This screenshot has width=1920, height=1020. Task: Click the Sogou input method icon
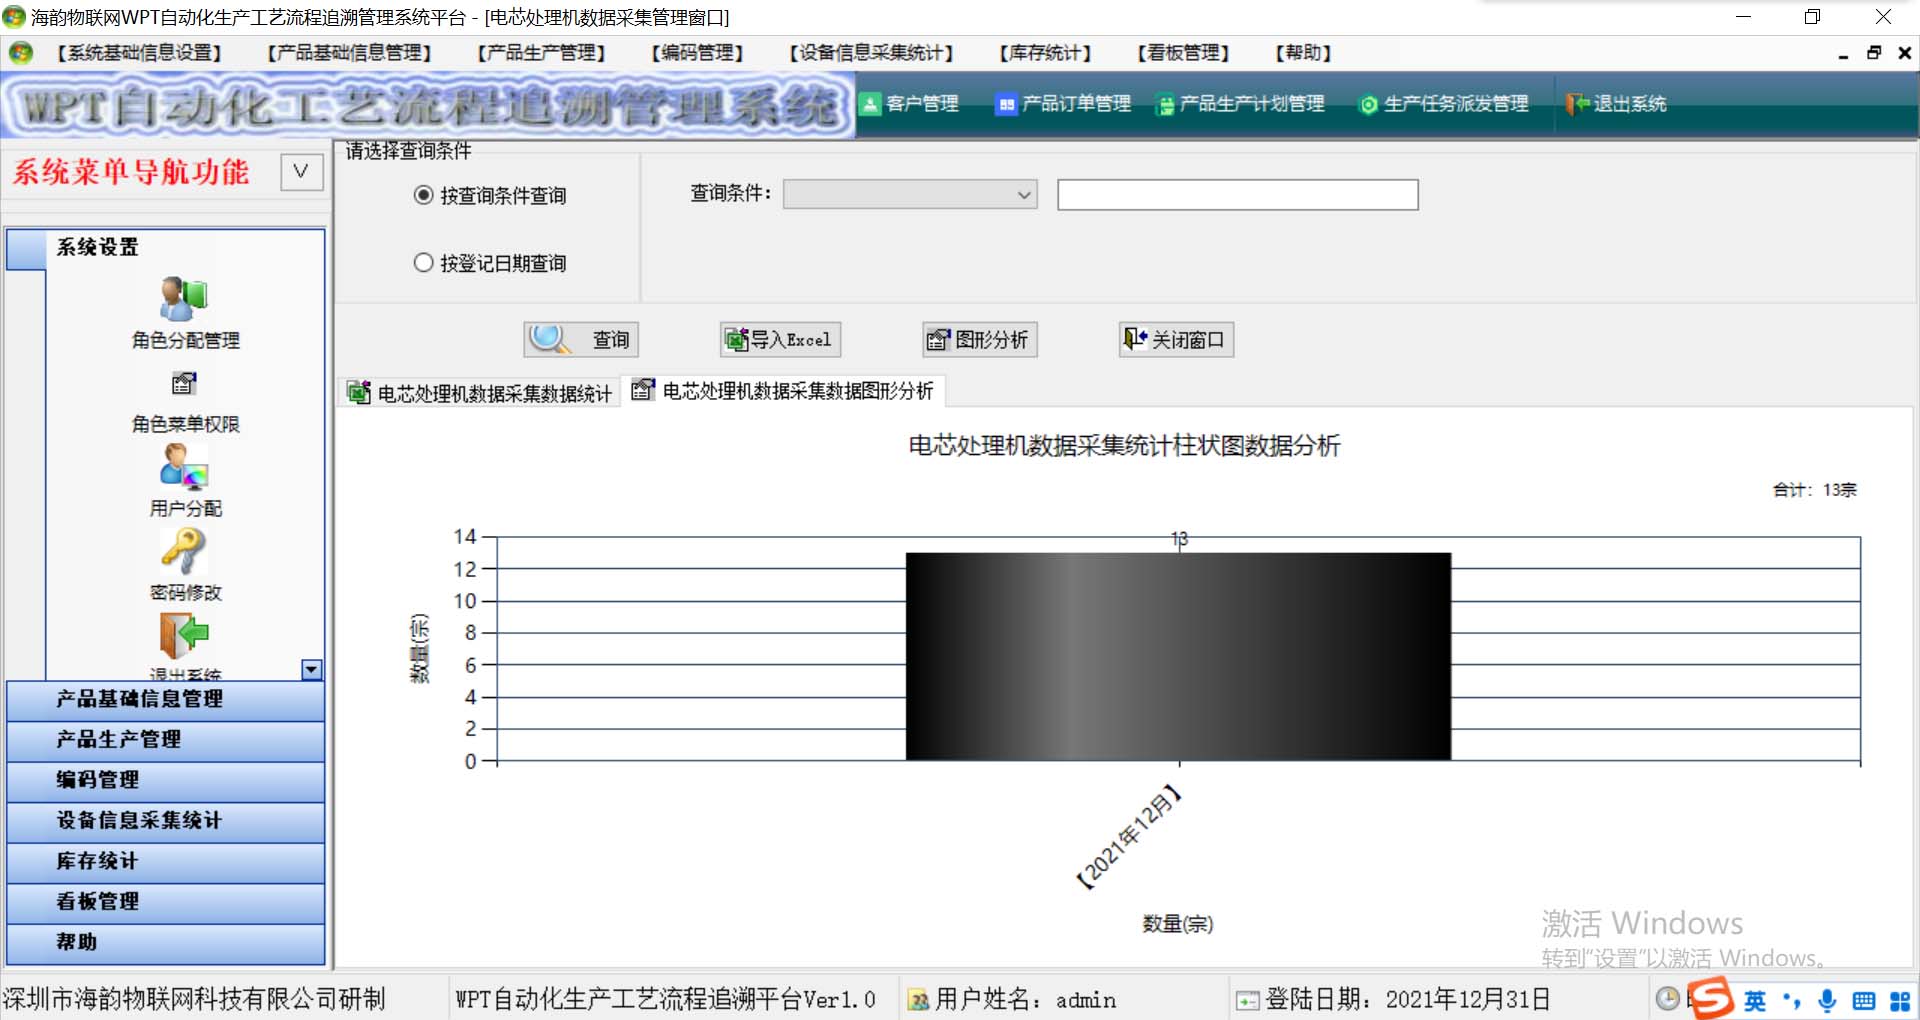click(x=1711, y=998)
